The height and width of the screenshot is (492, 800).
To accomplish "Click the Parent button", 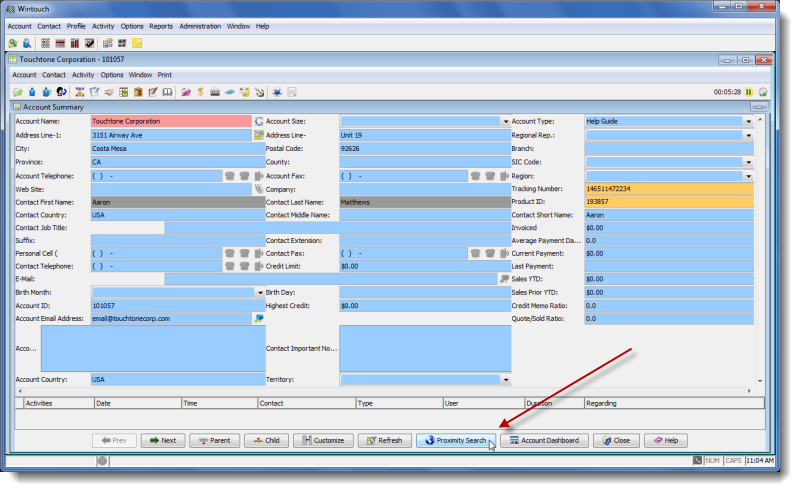I will [x=214, y=440].
